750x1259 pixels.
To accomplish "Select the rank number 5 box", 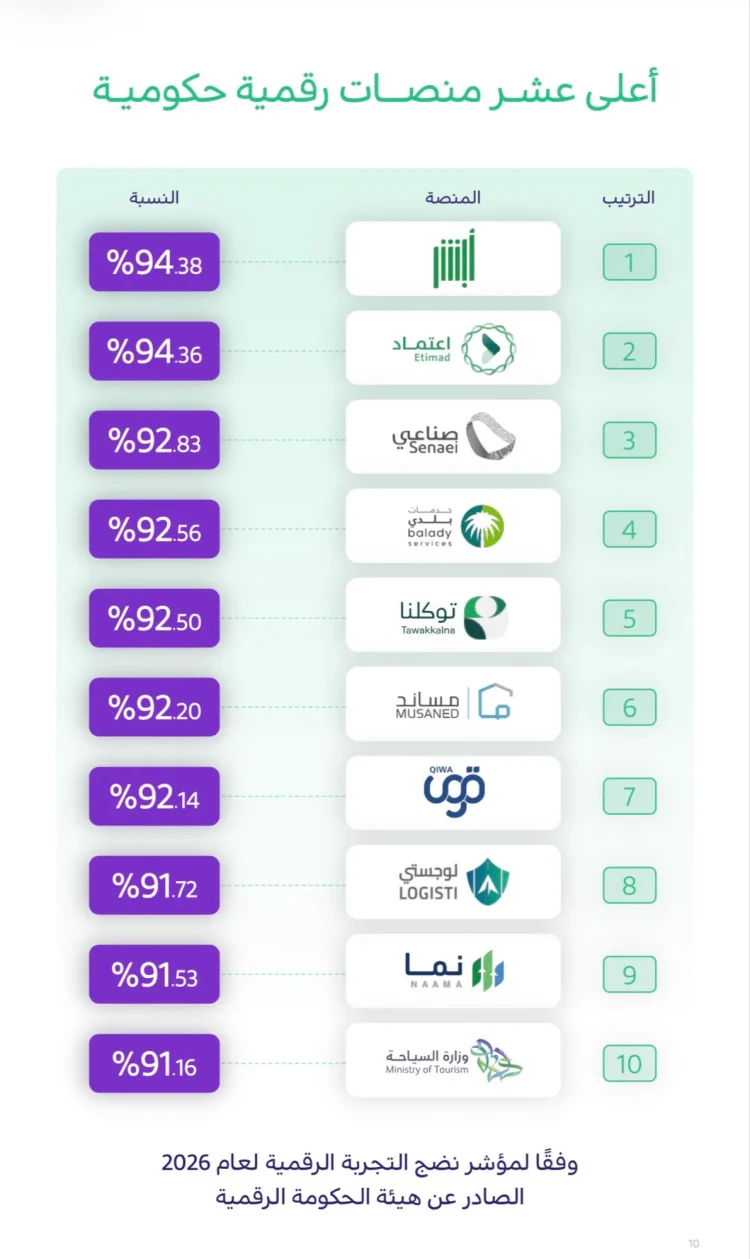I will (629, 618).
